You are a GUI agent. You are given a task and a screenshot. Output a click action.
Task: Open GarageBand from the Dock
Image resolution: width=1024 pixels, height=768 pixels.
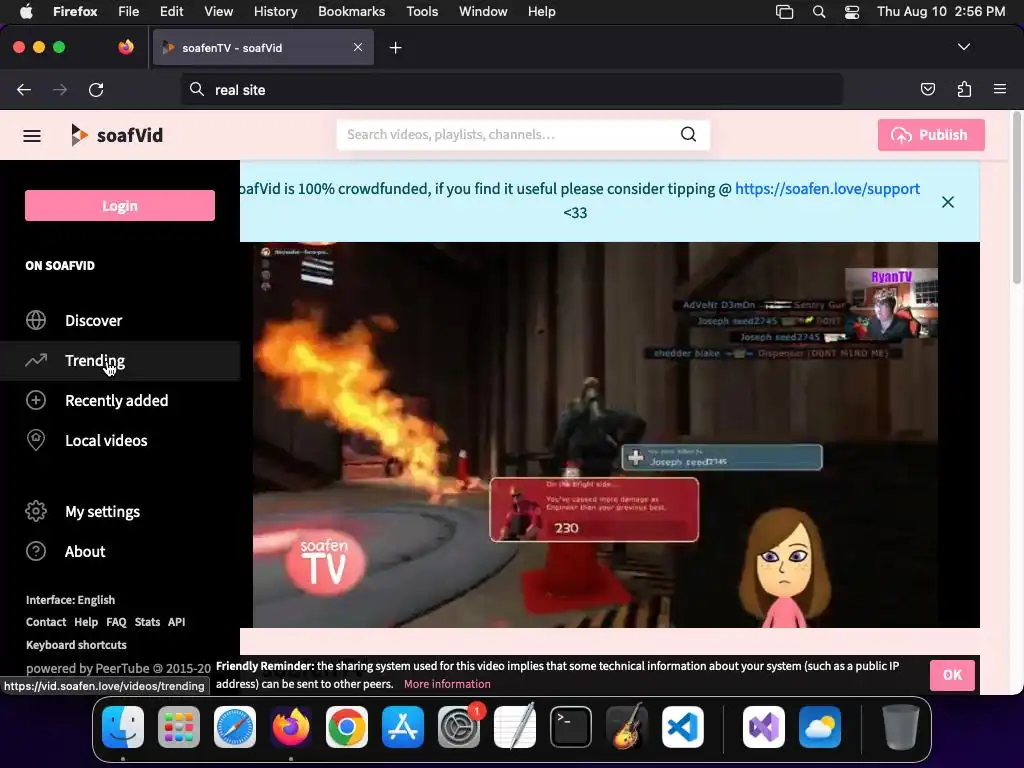pyautogui.click(x=627, y=727)
